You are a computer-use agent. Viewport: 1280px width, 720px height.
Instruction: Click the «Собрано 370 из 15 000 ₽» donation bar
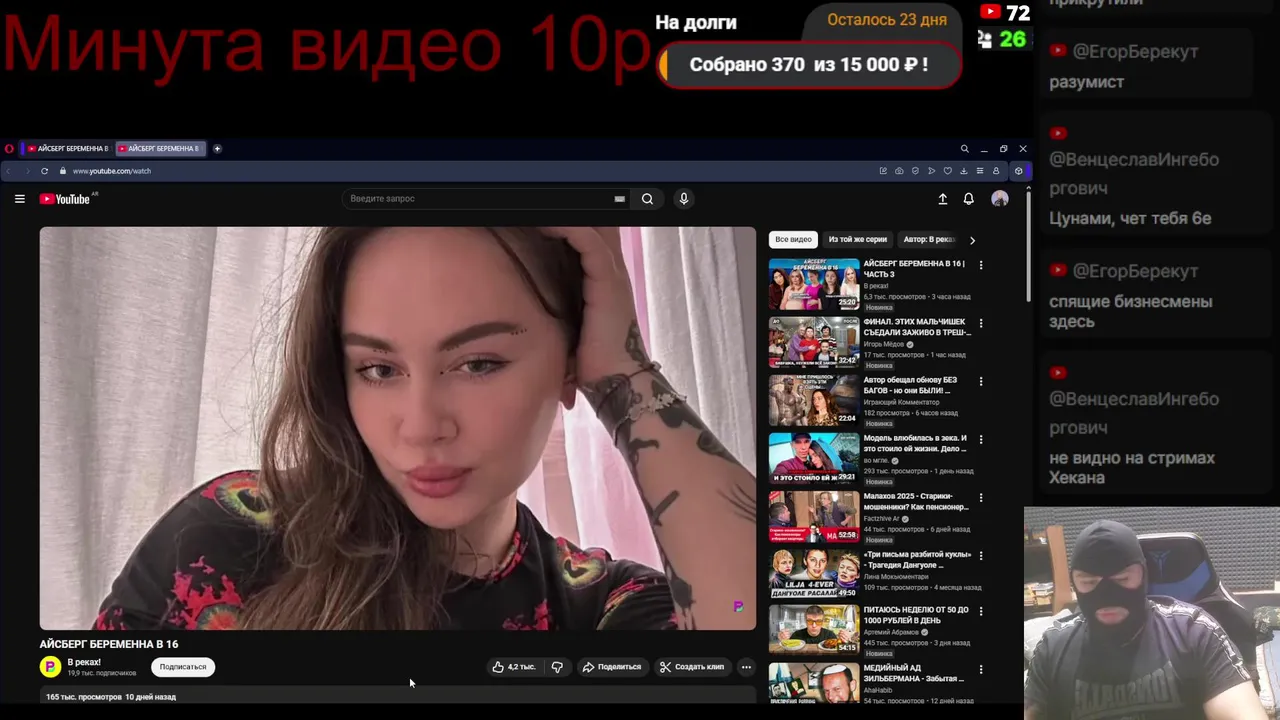pyautogui.click(x=810, y=65)
